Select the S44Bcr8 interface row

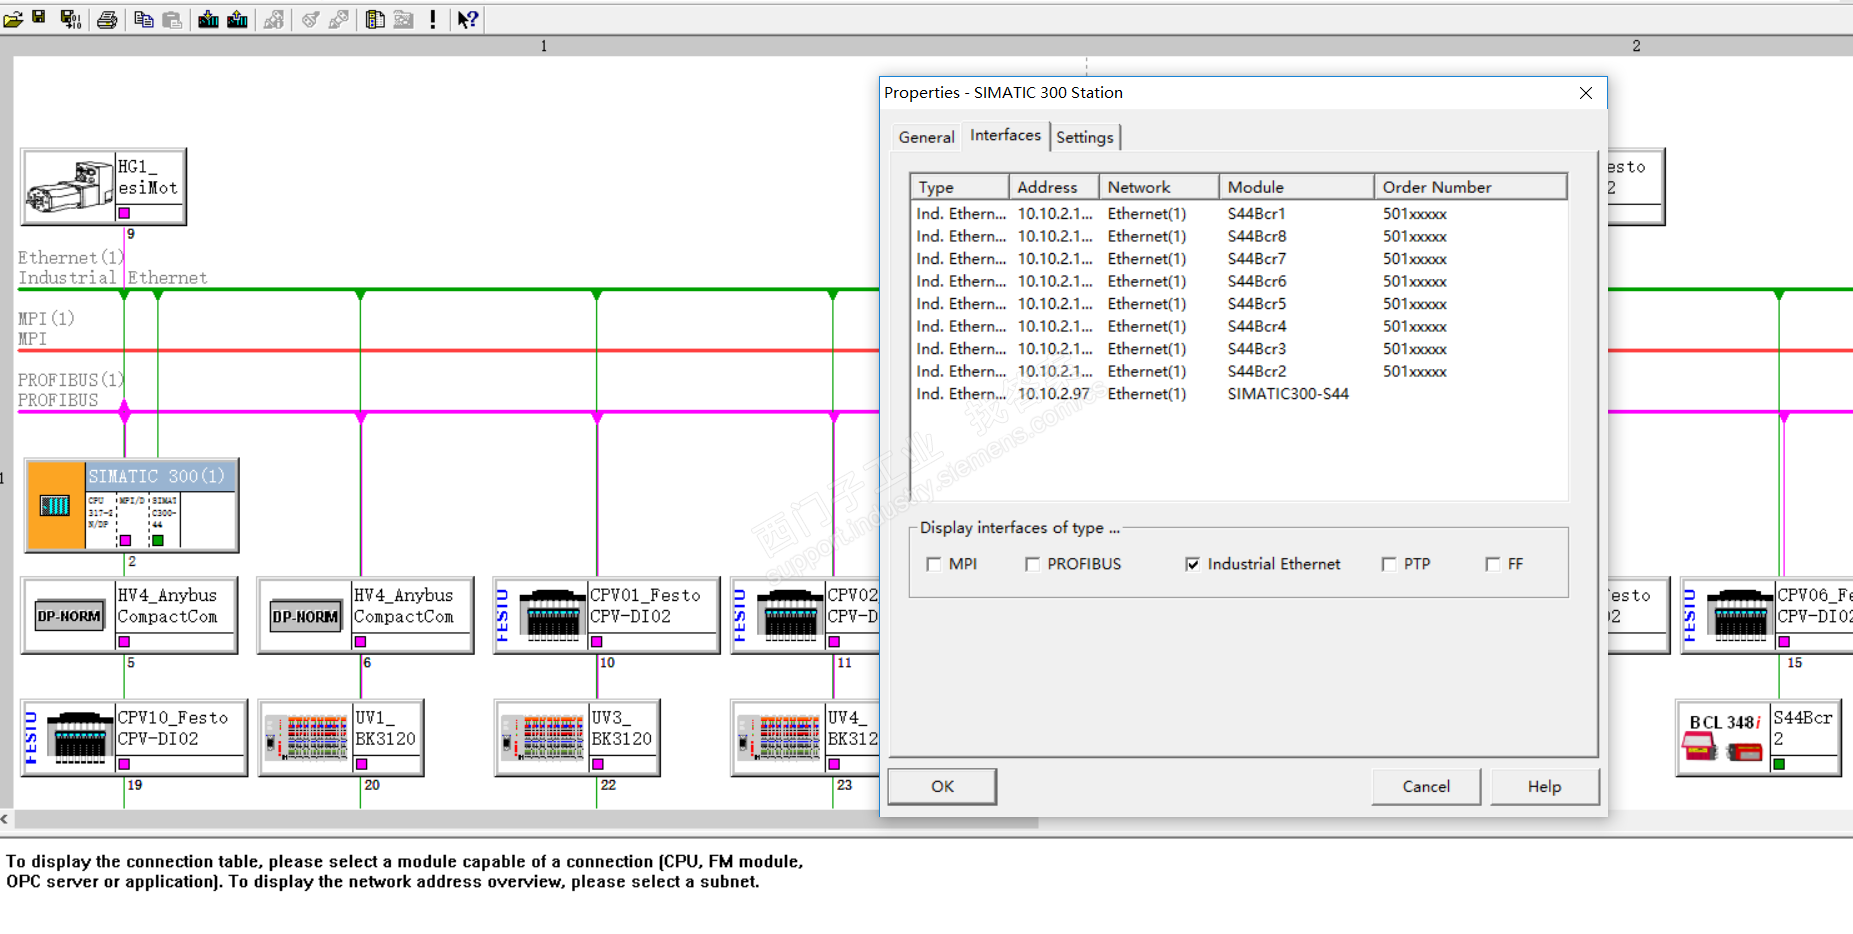coord(1238,236)
